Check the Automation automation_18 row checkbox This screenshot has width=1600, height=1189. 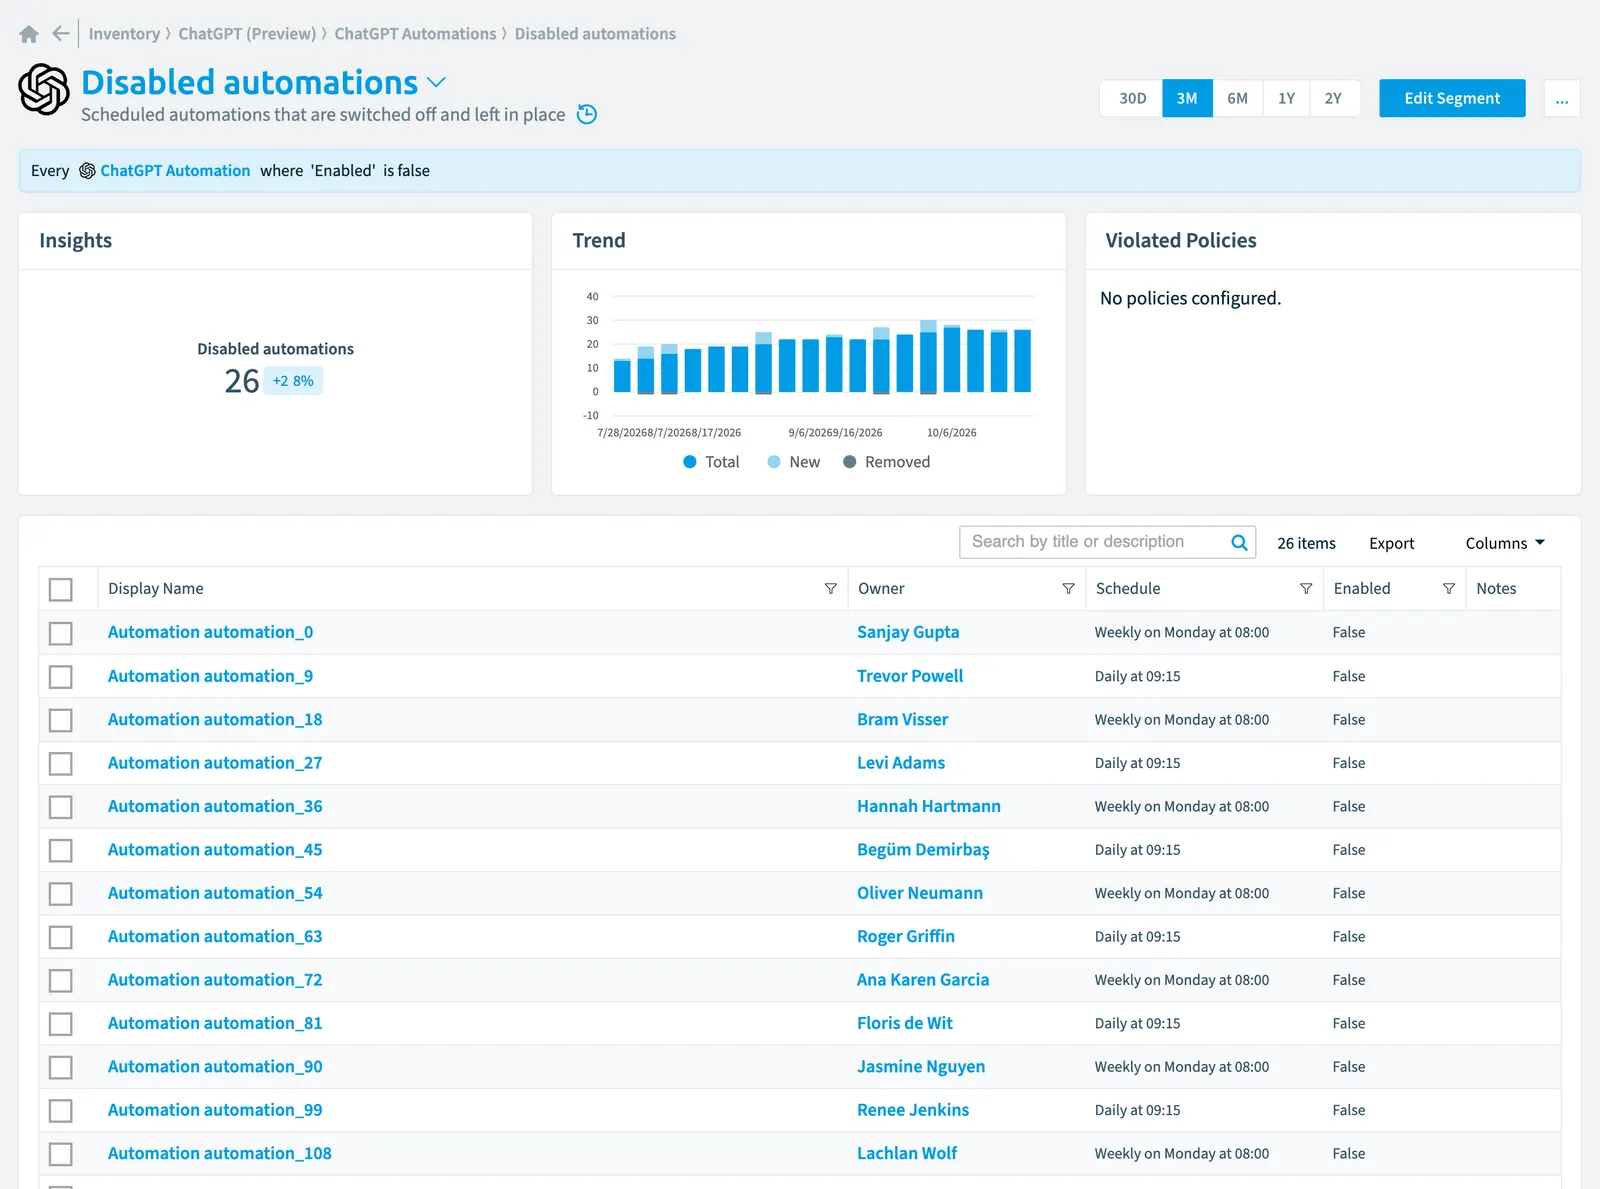(61, 720)
